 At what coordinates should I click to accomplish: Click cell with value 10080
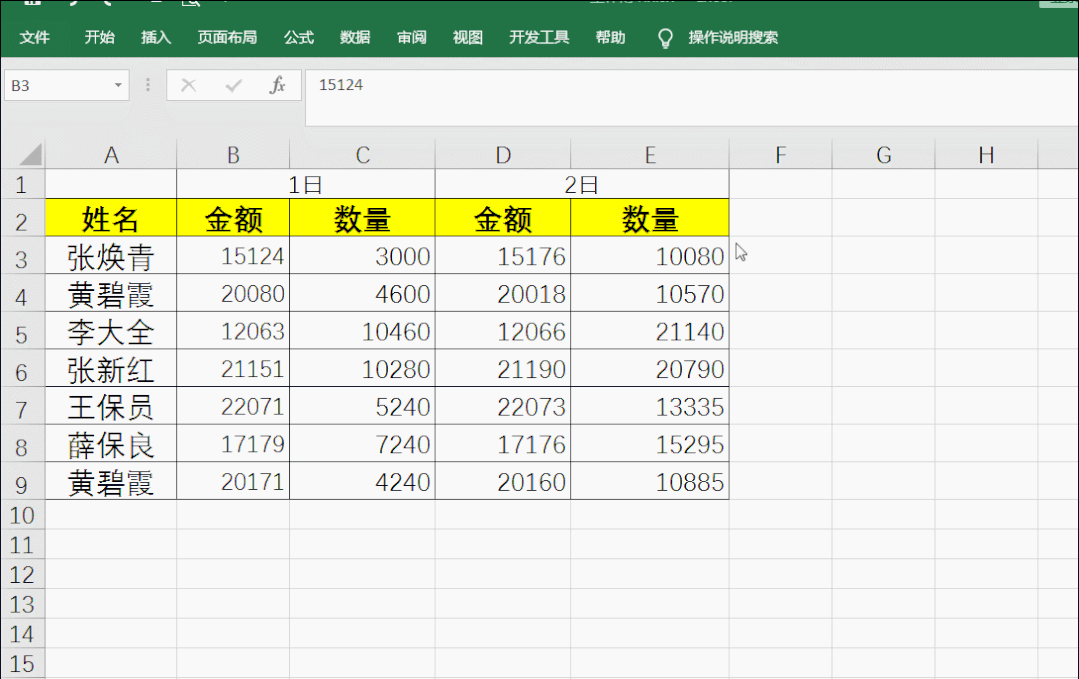tap(650, 256)
